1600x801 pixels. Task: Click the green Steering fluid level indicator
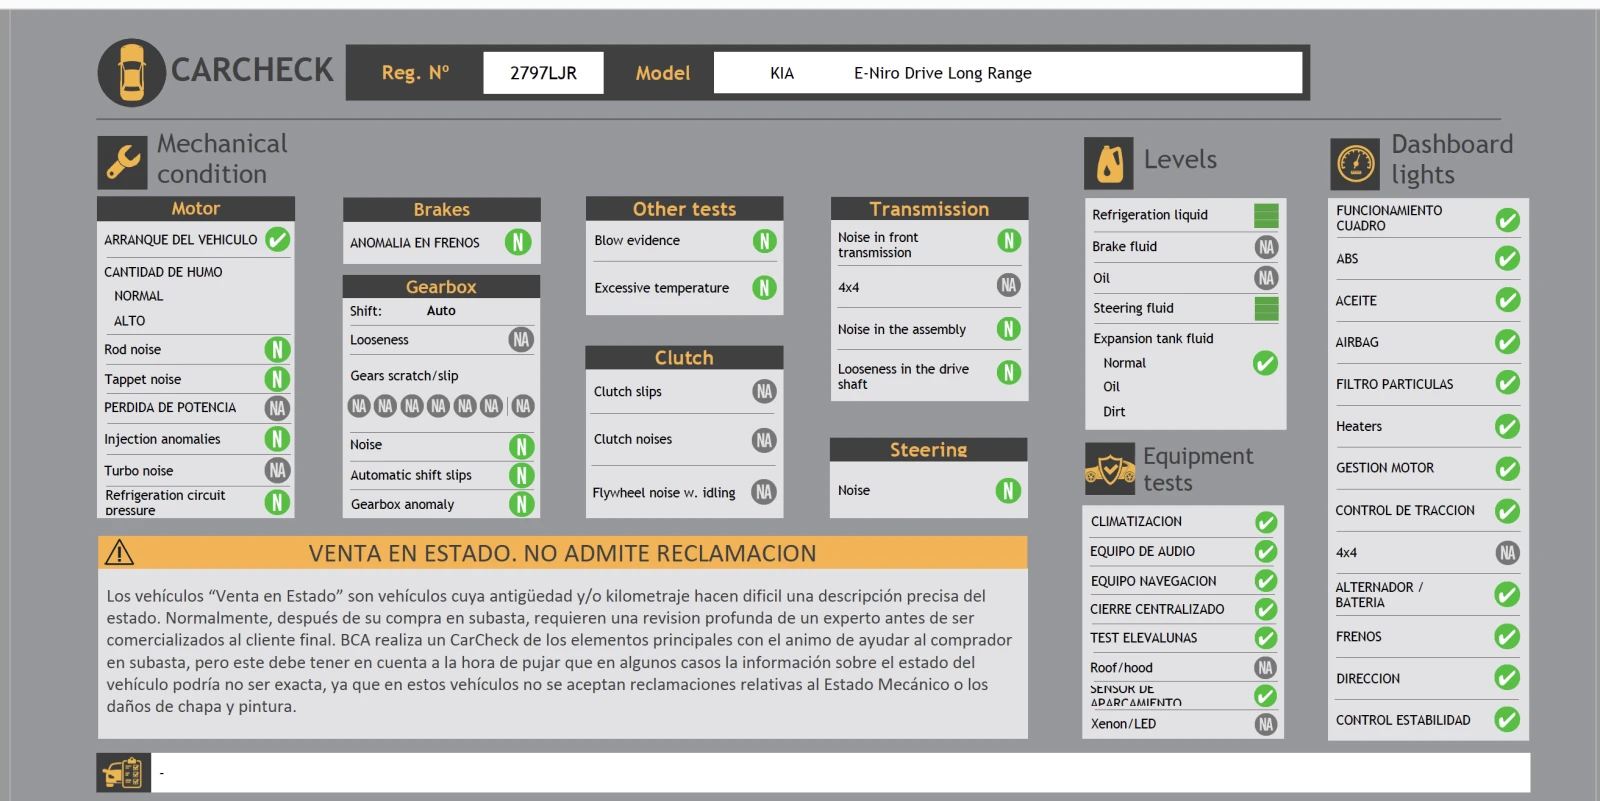(1266, 309)
